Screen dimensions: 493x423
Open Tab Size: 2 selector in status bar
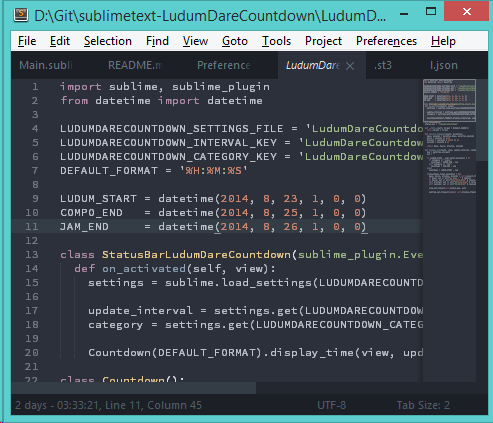(423, 405)
